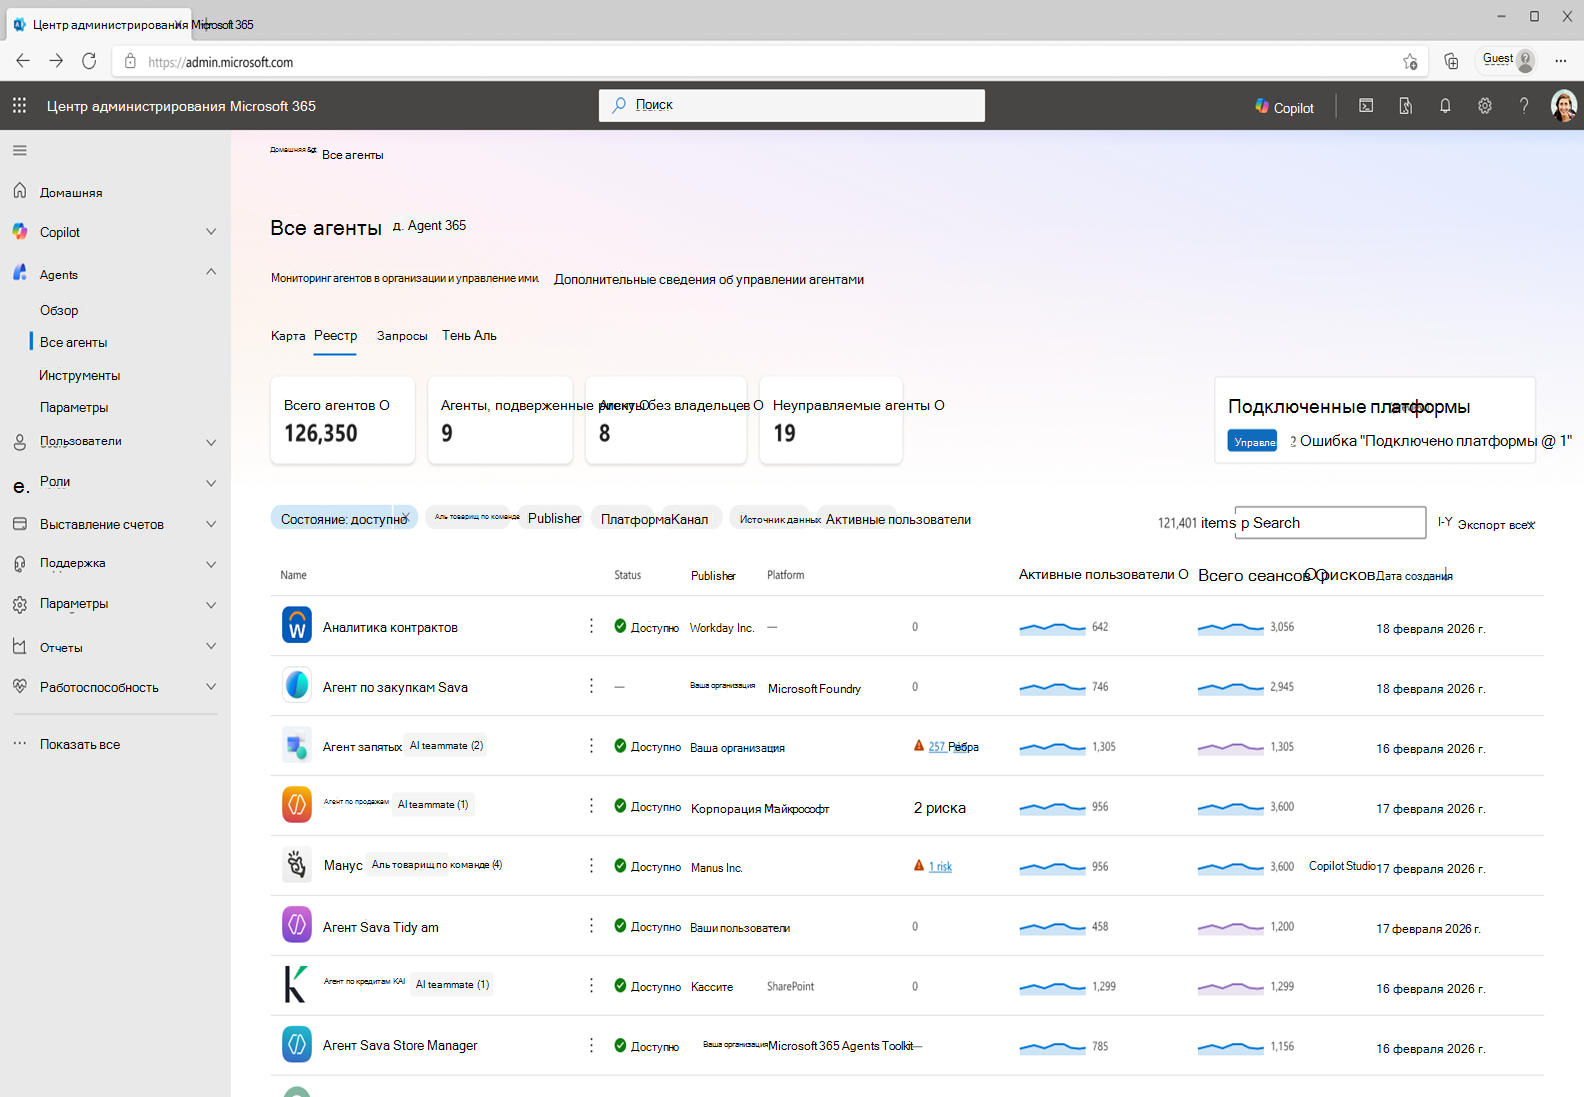Open the Microsoft 365 app launcher grid
The image size is (1584, 1097).
(19, 105)
